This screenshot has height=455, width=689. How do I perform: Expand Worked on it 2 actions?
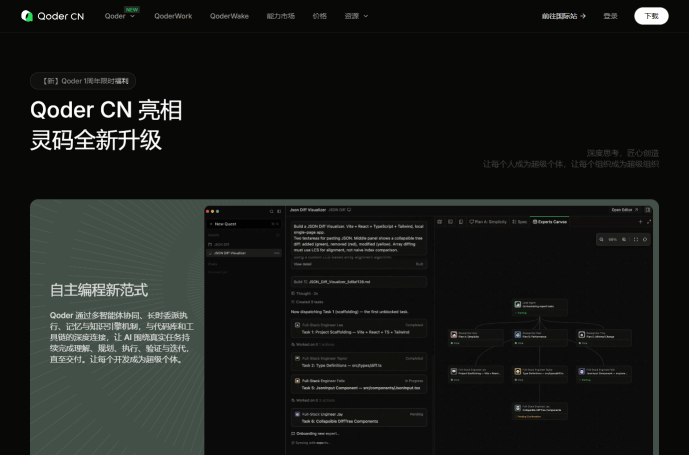coord(312,400)
